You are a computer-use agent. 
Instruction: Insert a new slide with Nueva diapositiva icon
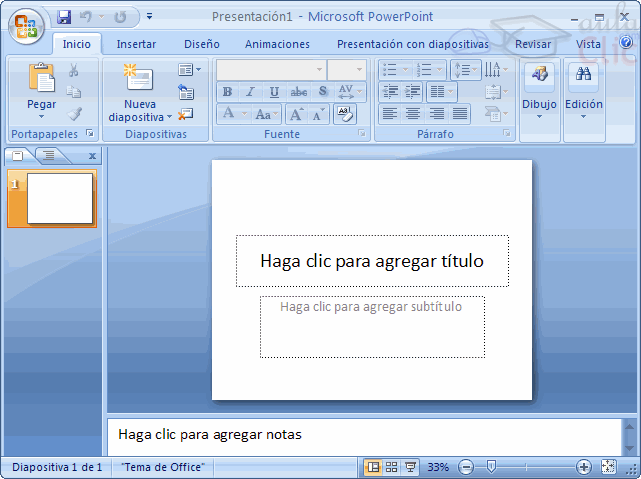139,78
